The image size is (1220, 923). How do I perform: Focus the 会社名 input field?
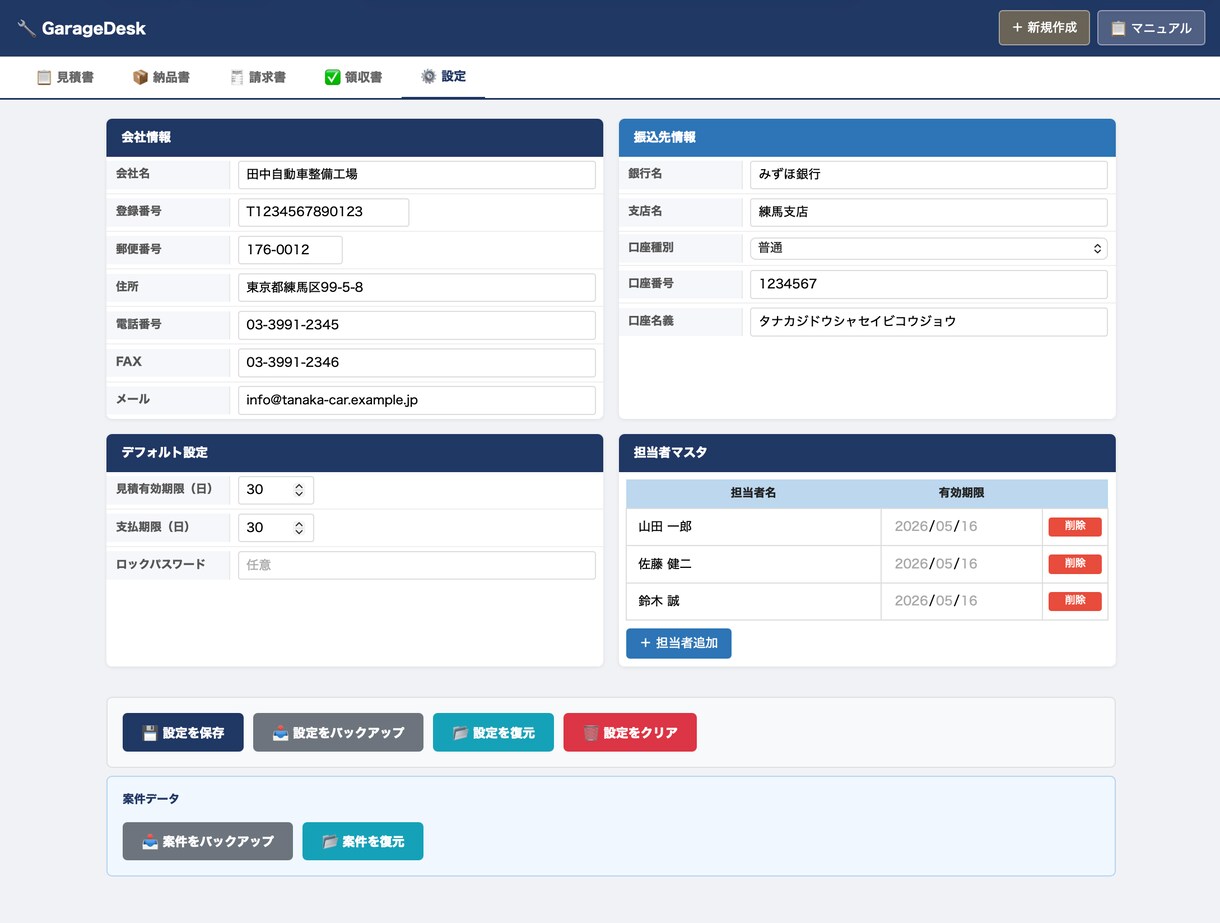pyautogui.click(x=417, y=175)
